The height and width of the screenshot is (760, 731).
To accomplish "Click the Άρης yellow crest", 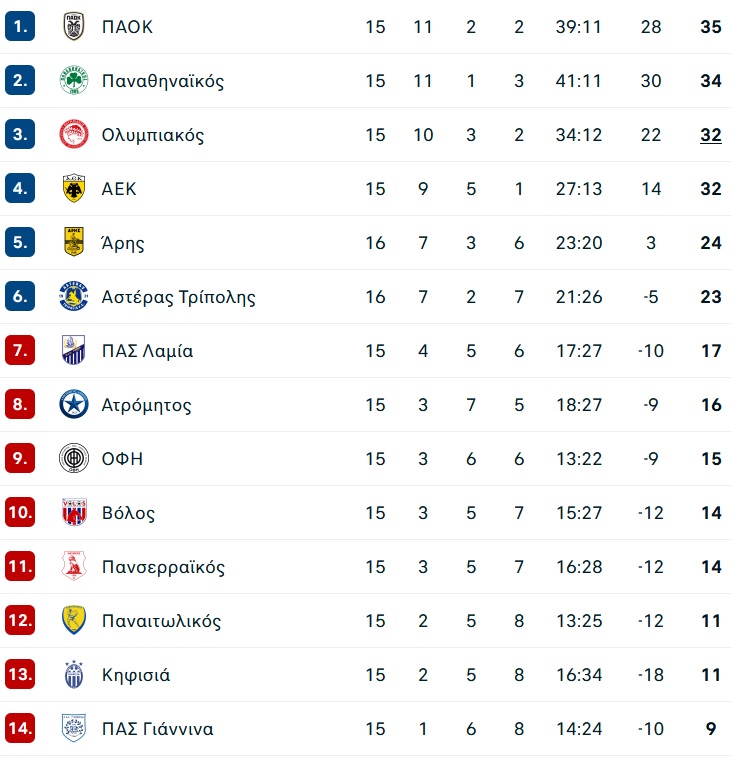I will [x=74, y=242].
